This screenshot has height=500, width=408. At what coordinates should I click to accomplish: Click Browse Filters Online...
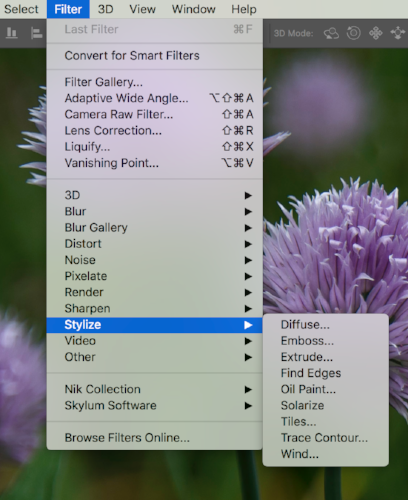pyautogui.click(x=155, y=438)
